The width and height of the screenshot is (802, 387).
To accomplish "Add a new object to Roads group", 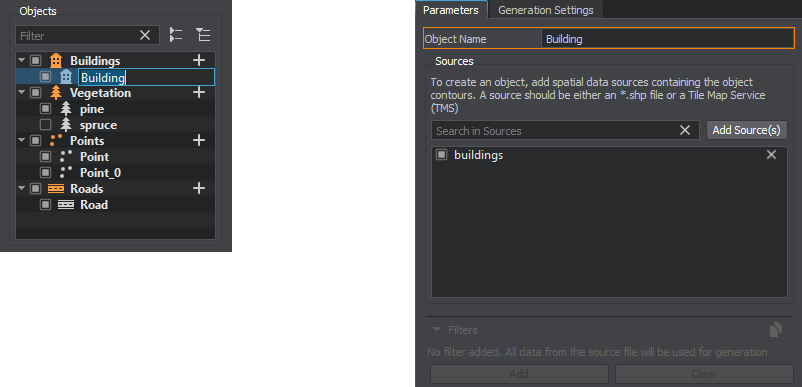I will click(198, 189).
